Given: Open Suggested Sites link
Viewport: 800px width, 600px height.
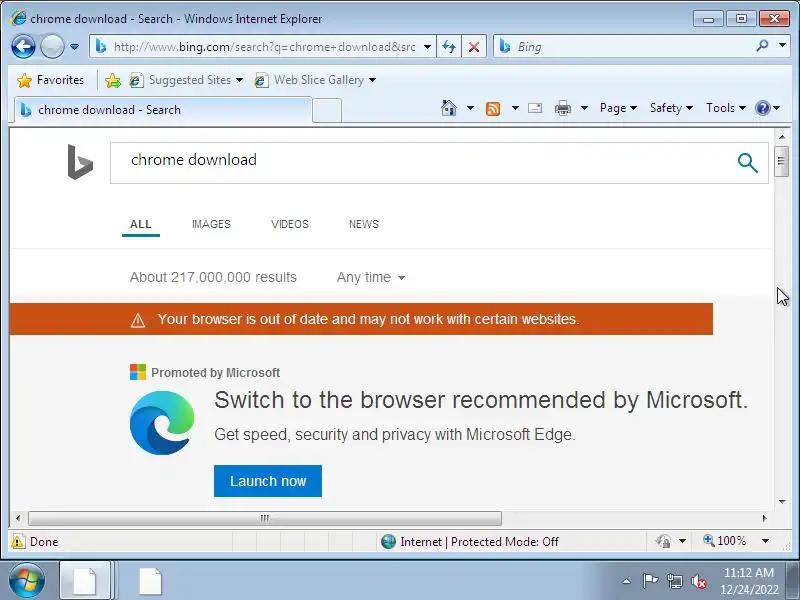Looking at the screenshot, I should [186, 80].
